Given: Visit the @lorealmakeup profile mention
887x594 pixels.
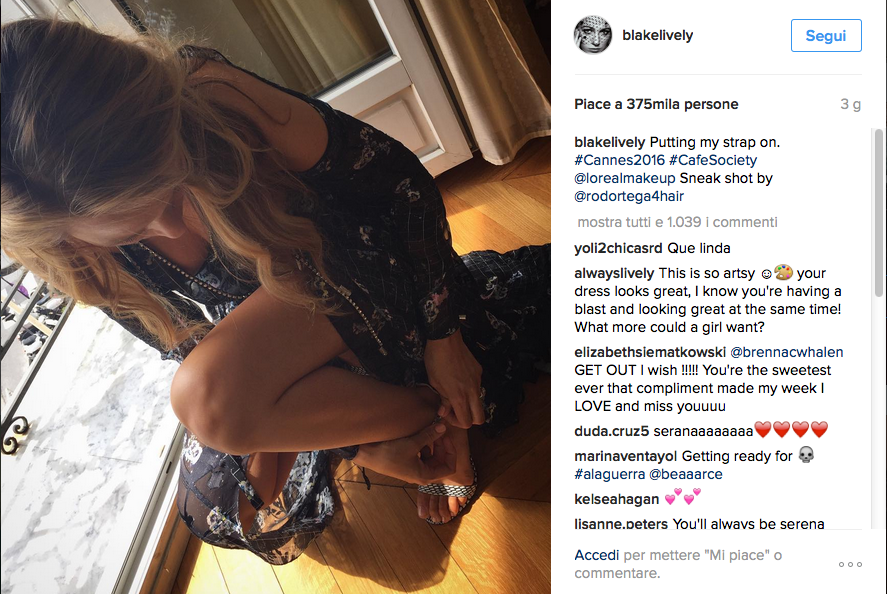Looking at the screenshot, I should pyautogui.click(x=625, y=178).
